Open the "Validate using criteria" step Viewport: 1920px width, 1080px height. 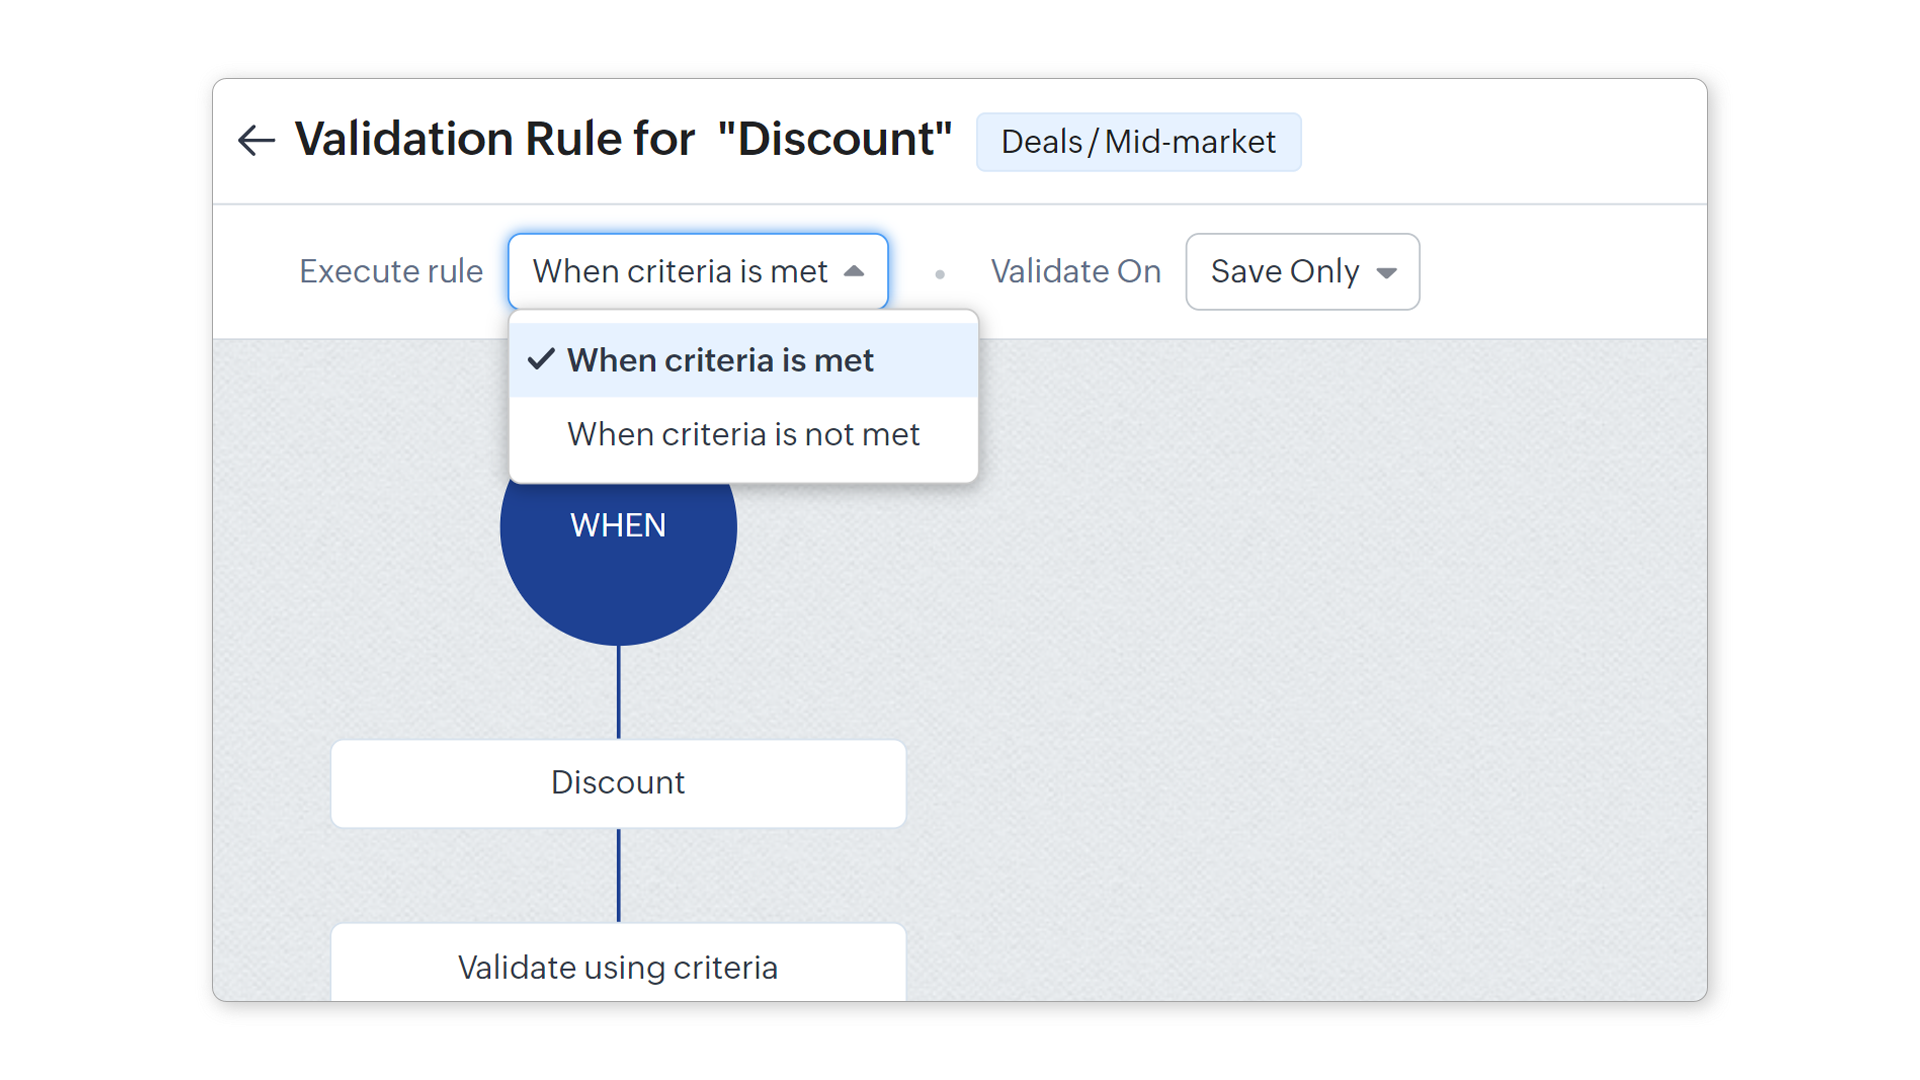(x=618, y=966)
